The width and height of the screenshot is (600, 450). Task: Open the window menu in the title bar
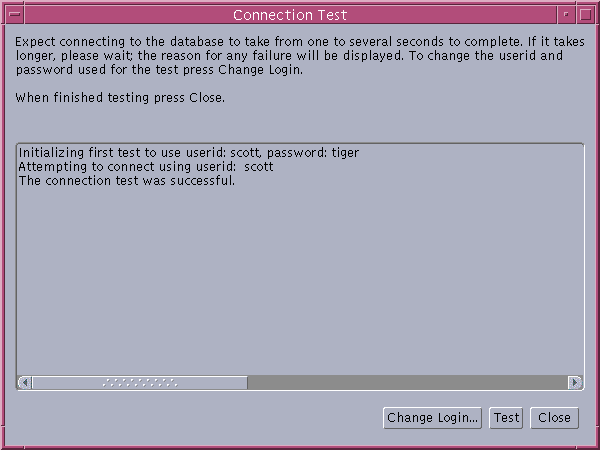tap(14, 14)
